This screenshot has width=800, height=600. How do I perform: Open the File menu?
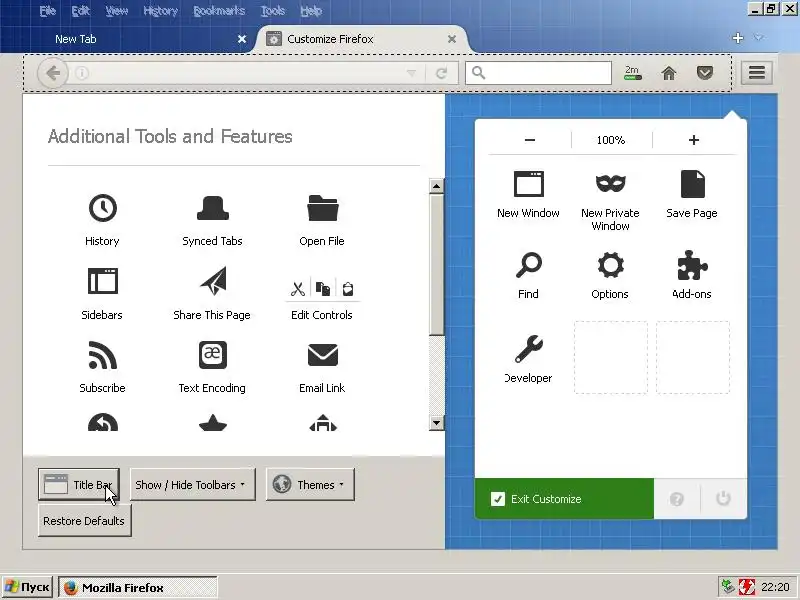(x=47, y=11)
